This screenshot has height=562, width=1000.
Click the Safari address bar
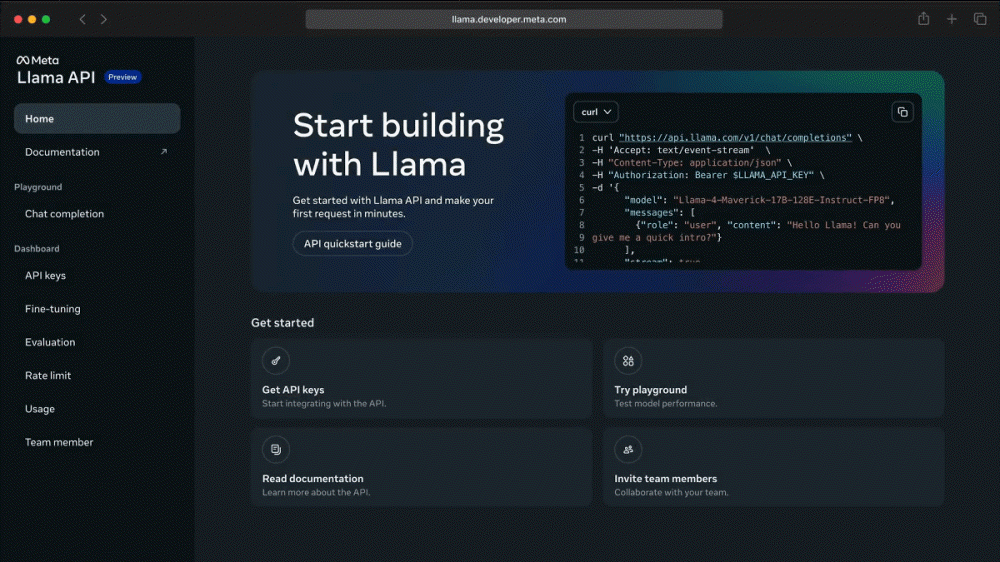click(x=514, y=19)
